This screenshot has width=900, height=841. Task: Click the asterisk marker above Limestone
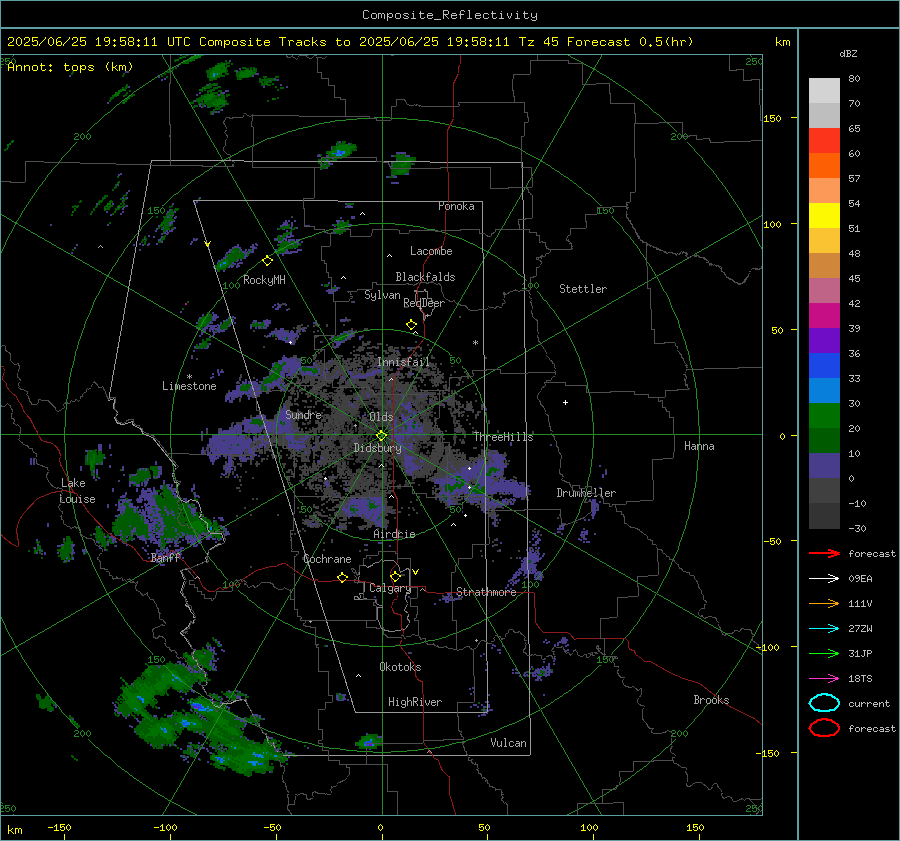point(189,377)
